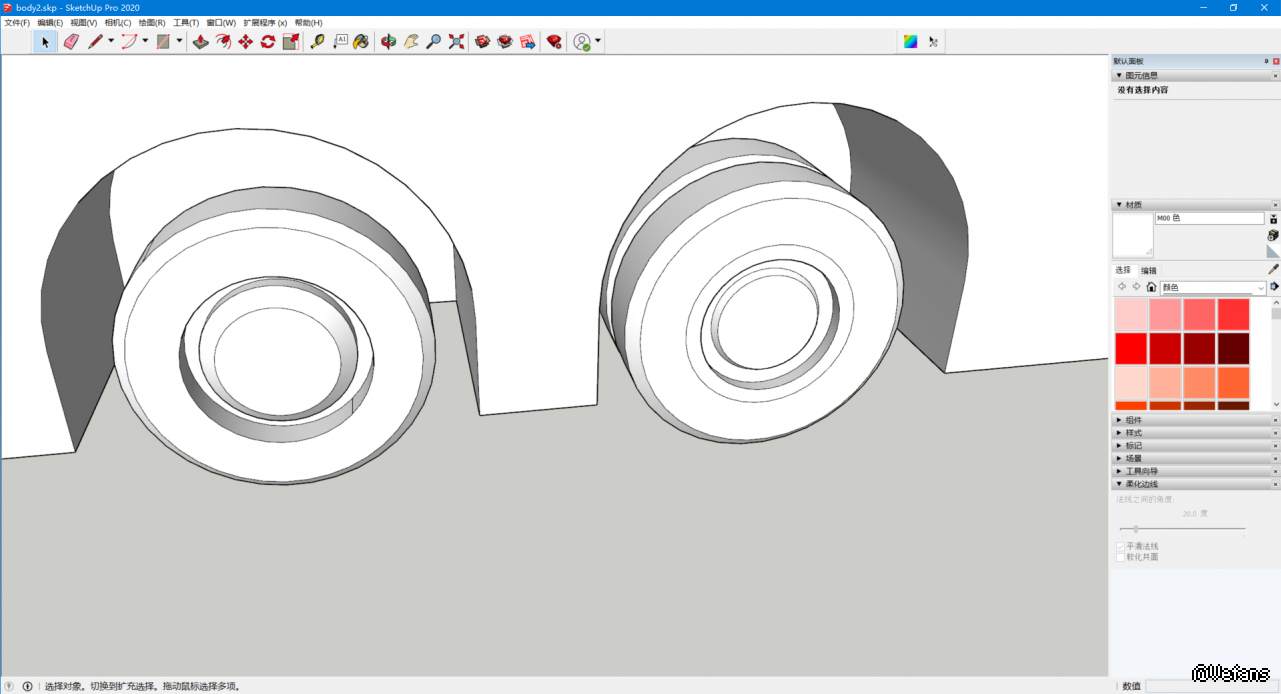Screen dimensions: 1281x694
Task: Pick the Tape Measure tool
Action: pyautogui.click(x=317, y=42)
